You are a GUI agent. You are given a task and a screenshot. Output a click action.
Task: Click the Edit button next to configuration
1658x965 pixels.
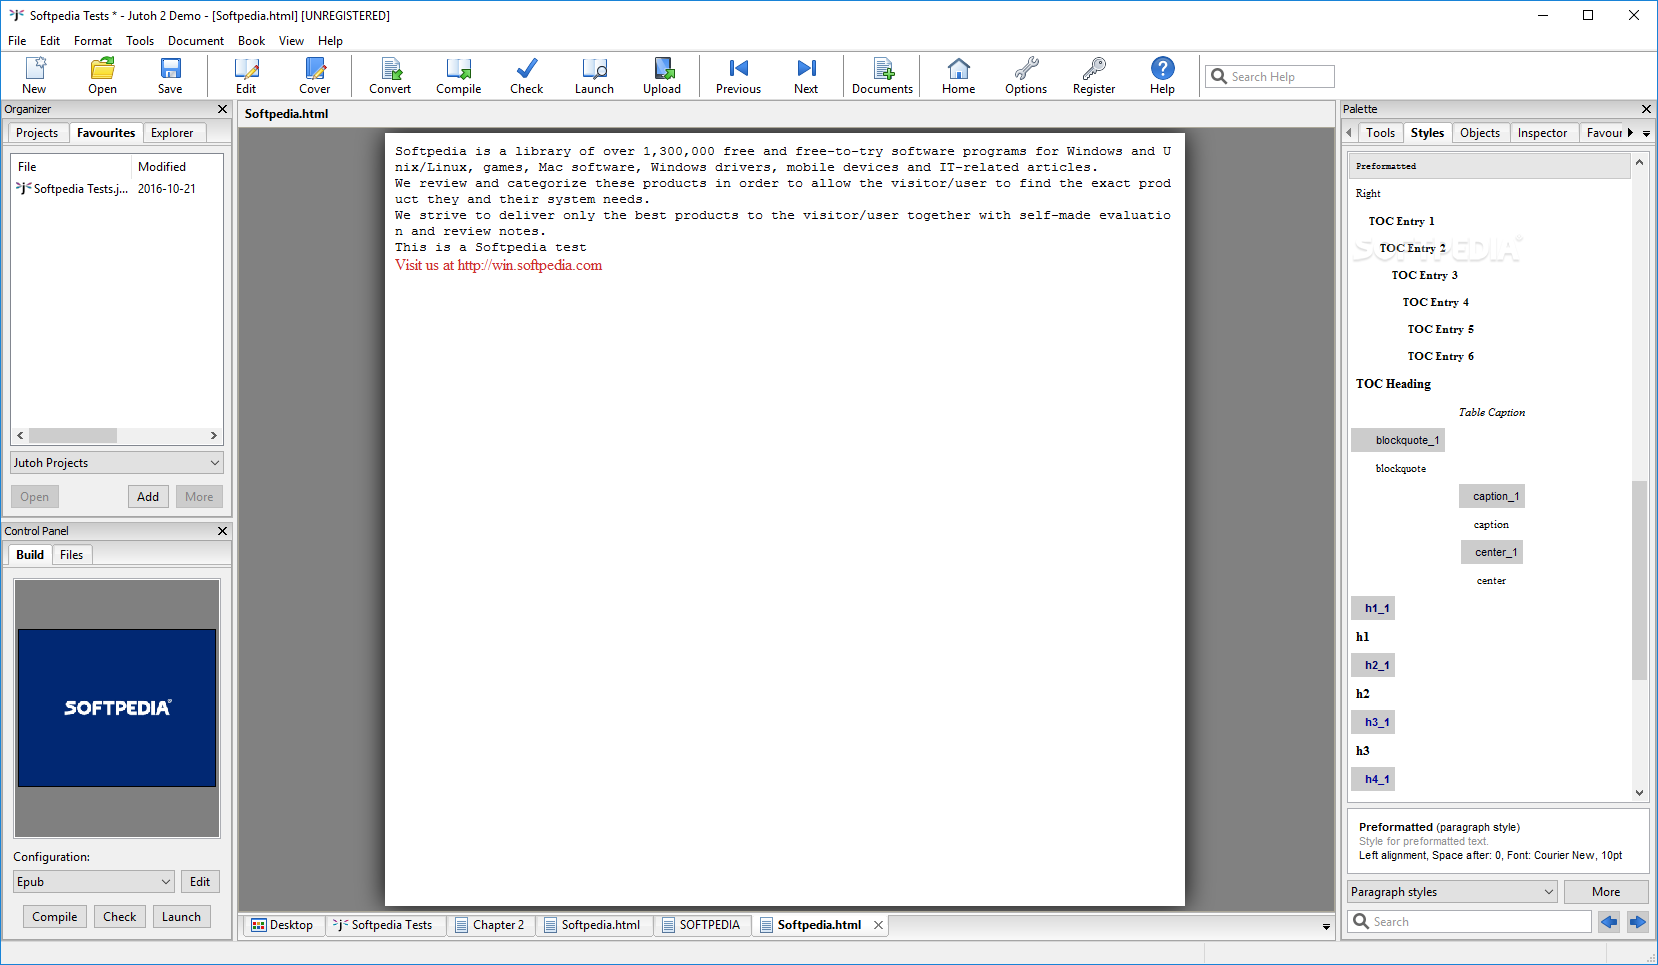point(200,882)
